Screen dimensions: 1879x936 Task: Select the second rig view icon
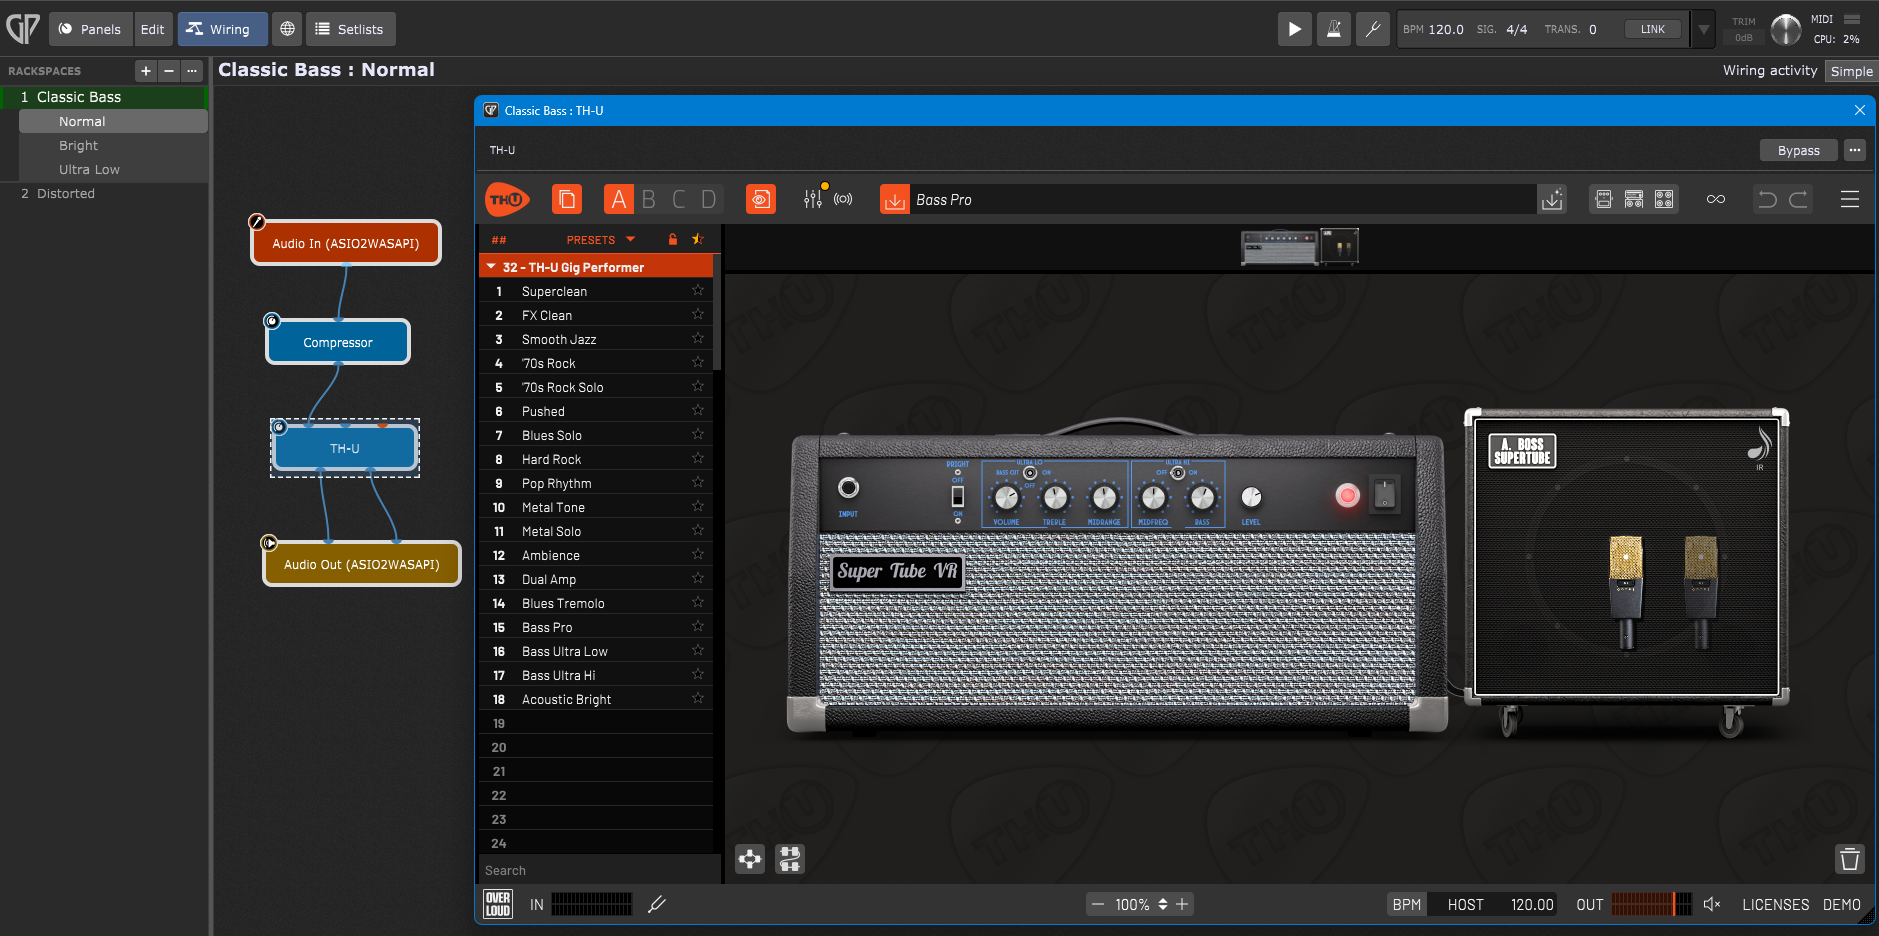1634,199
